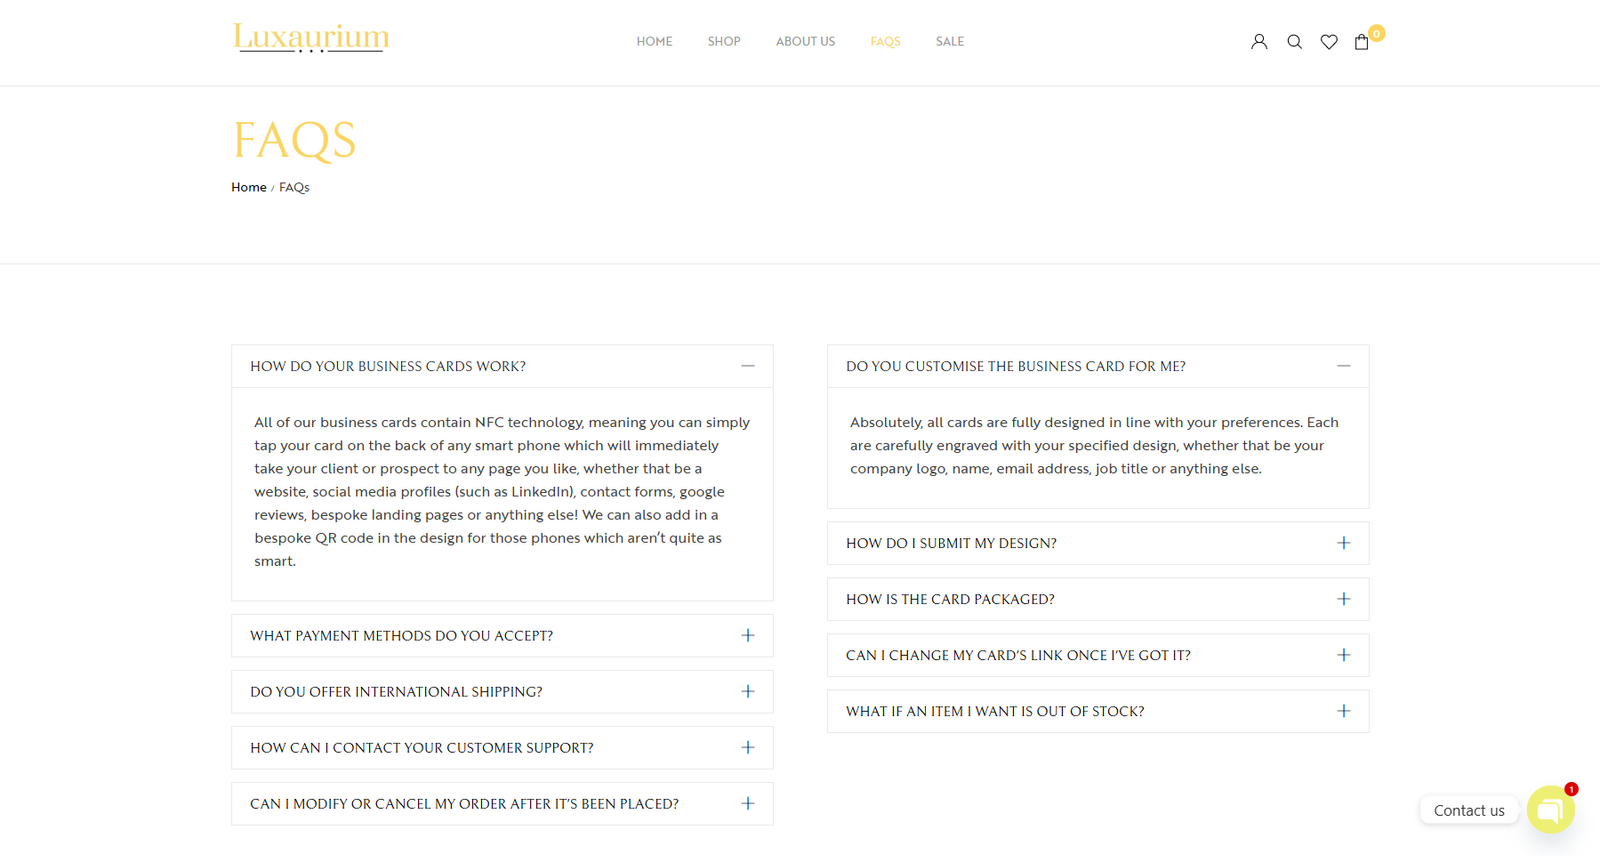Click plus icon for submit my design

pyautogui.click(x=1344, y=543)
